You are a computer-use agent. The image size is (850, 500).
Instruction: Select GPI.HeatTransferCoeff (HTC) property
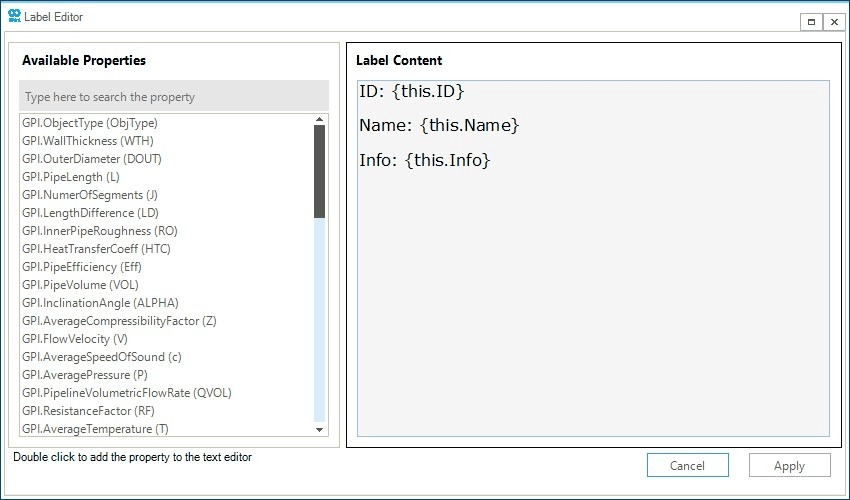click(x=96, y=249)
